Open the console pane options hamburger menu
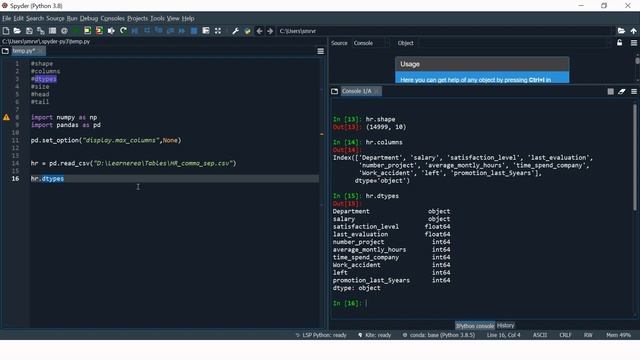Screen dimensions: 640x360 pos(633,91)
